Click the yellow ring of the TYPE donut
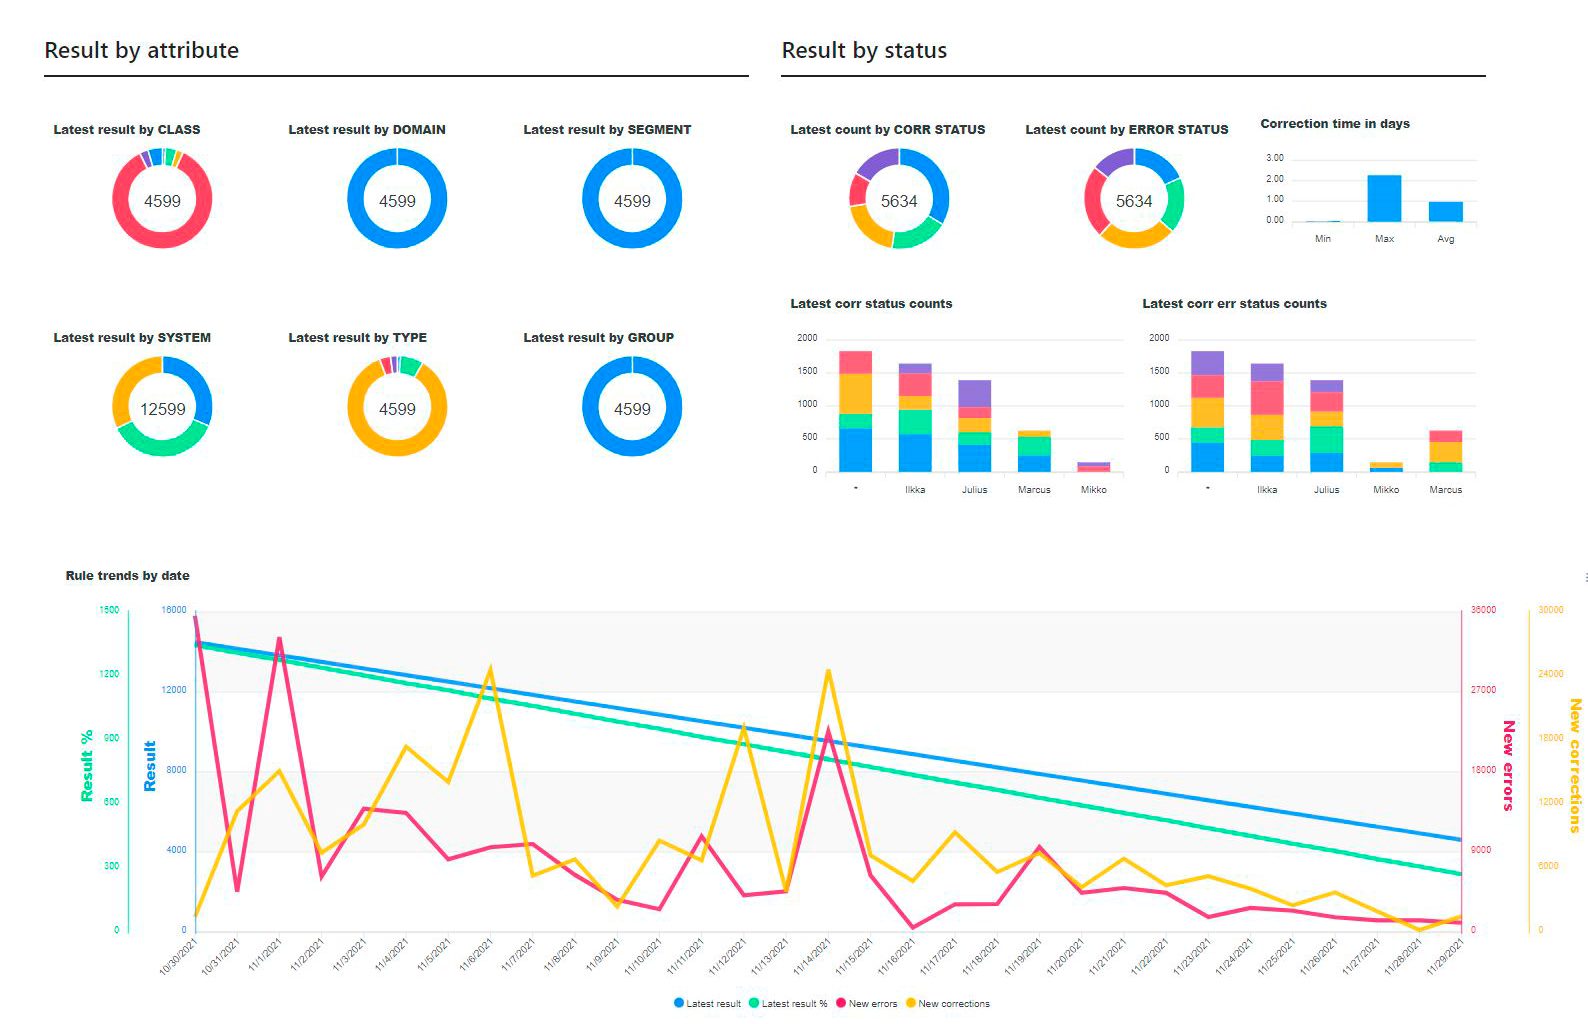This screenshot has width=1588, height=1024. 397,448
